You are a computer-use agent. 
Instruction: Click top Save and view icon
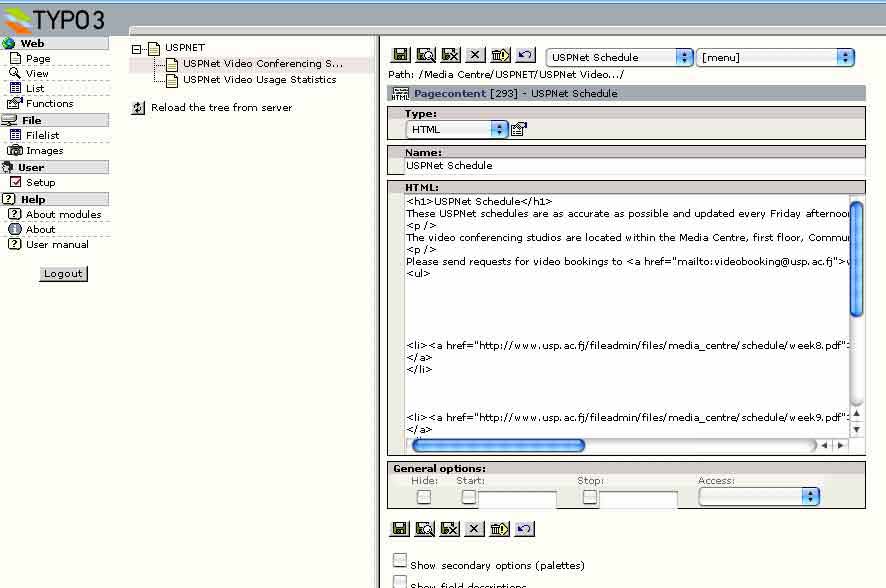pyautogui.click(x=425, y=55)
